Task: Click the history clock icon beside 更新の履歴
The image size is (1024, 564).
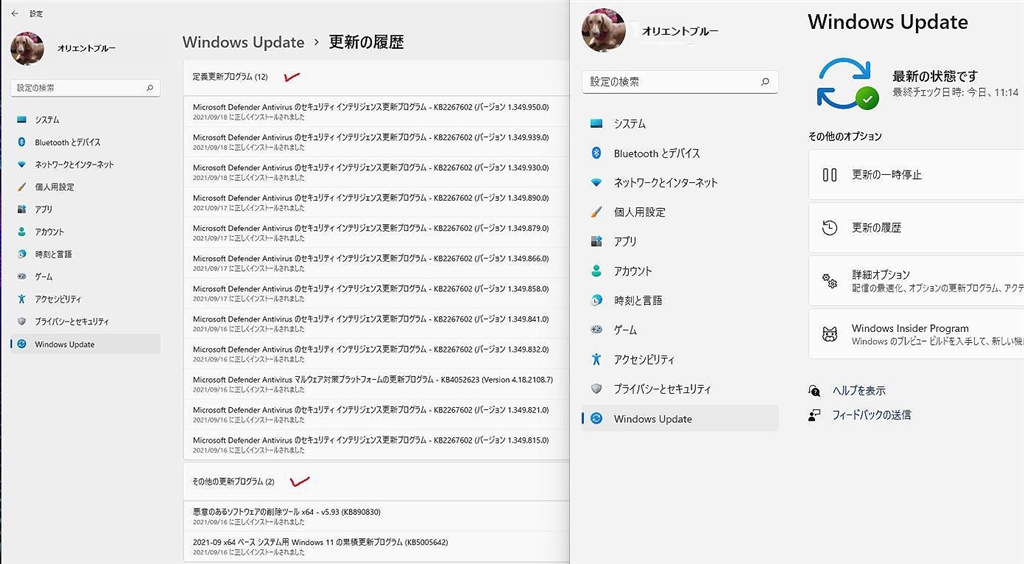Action: 829,228
